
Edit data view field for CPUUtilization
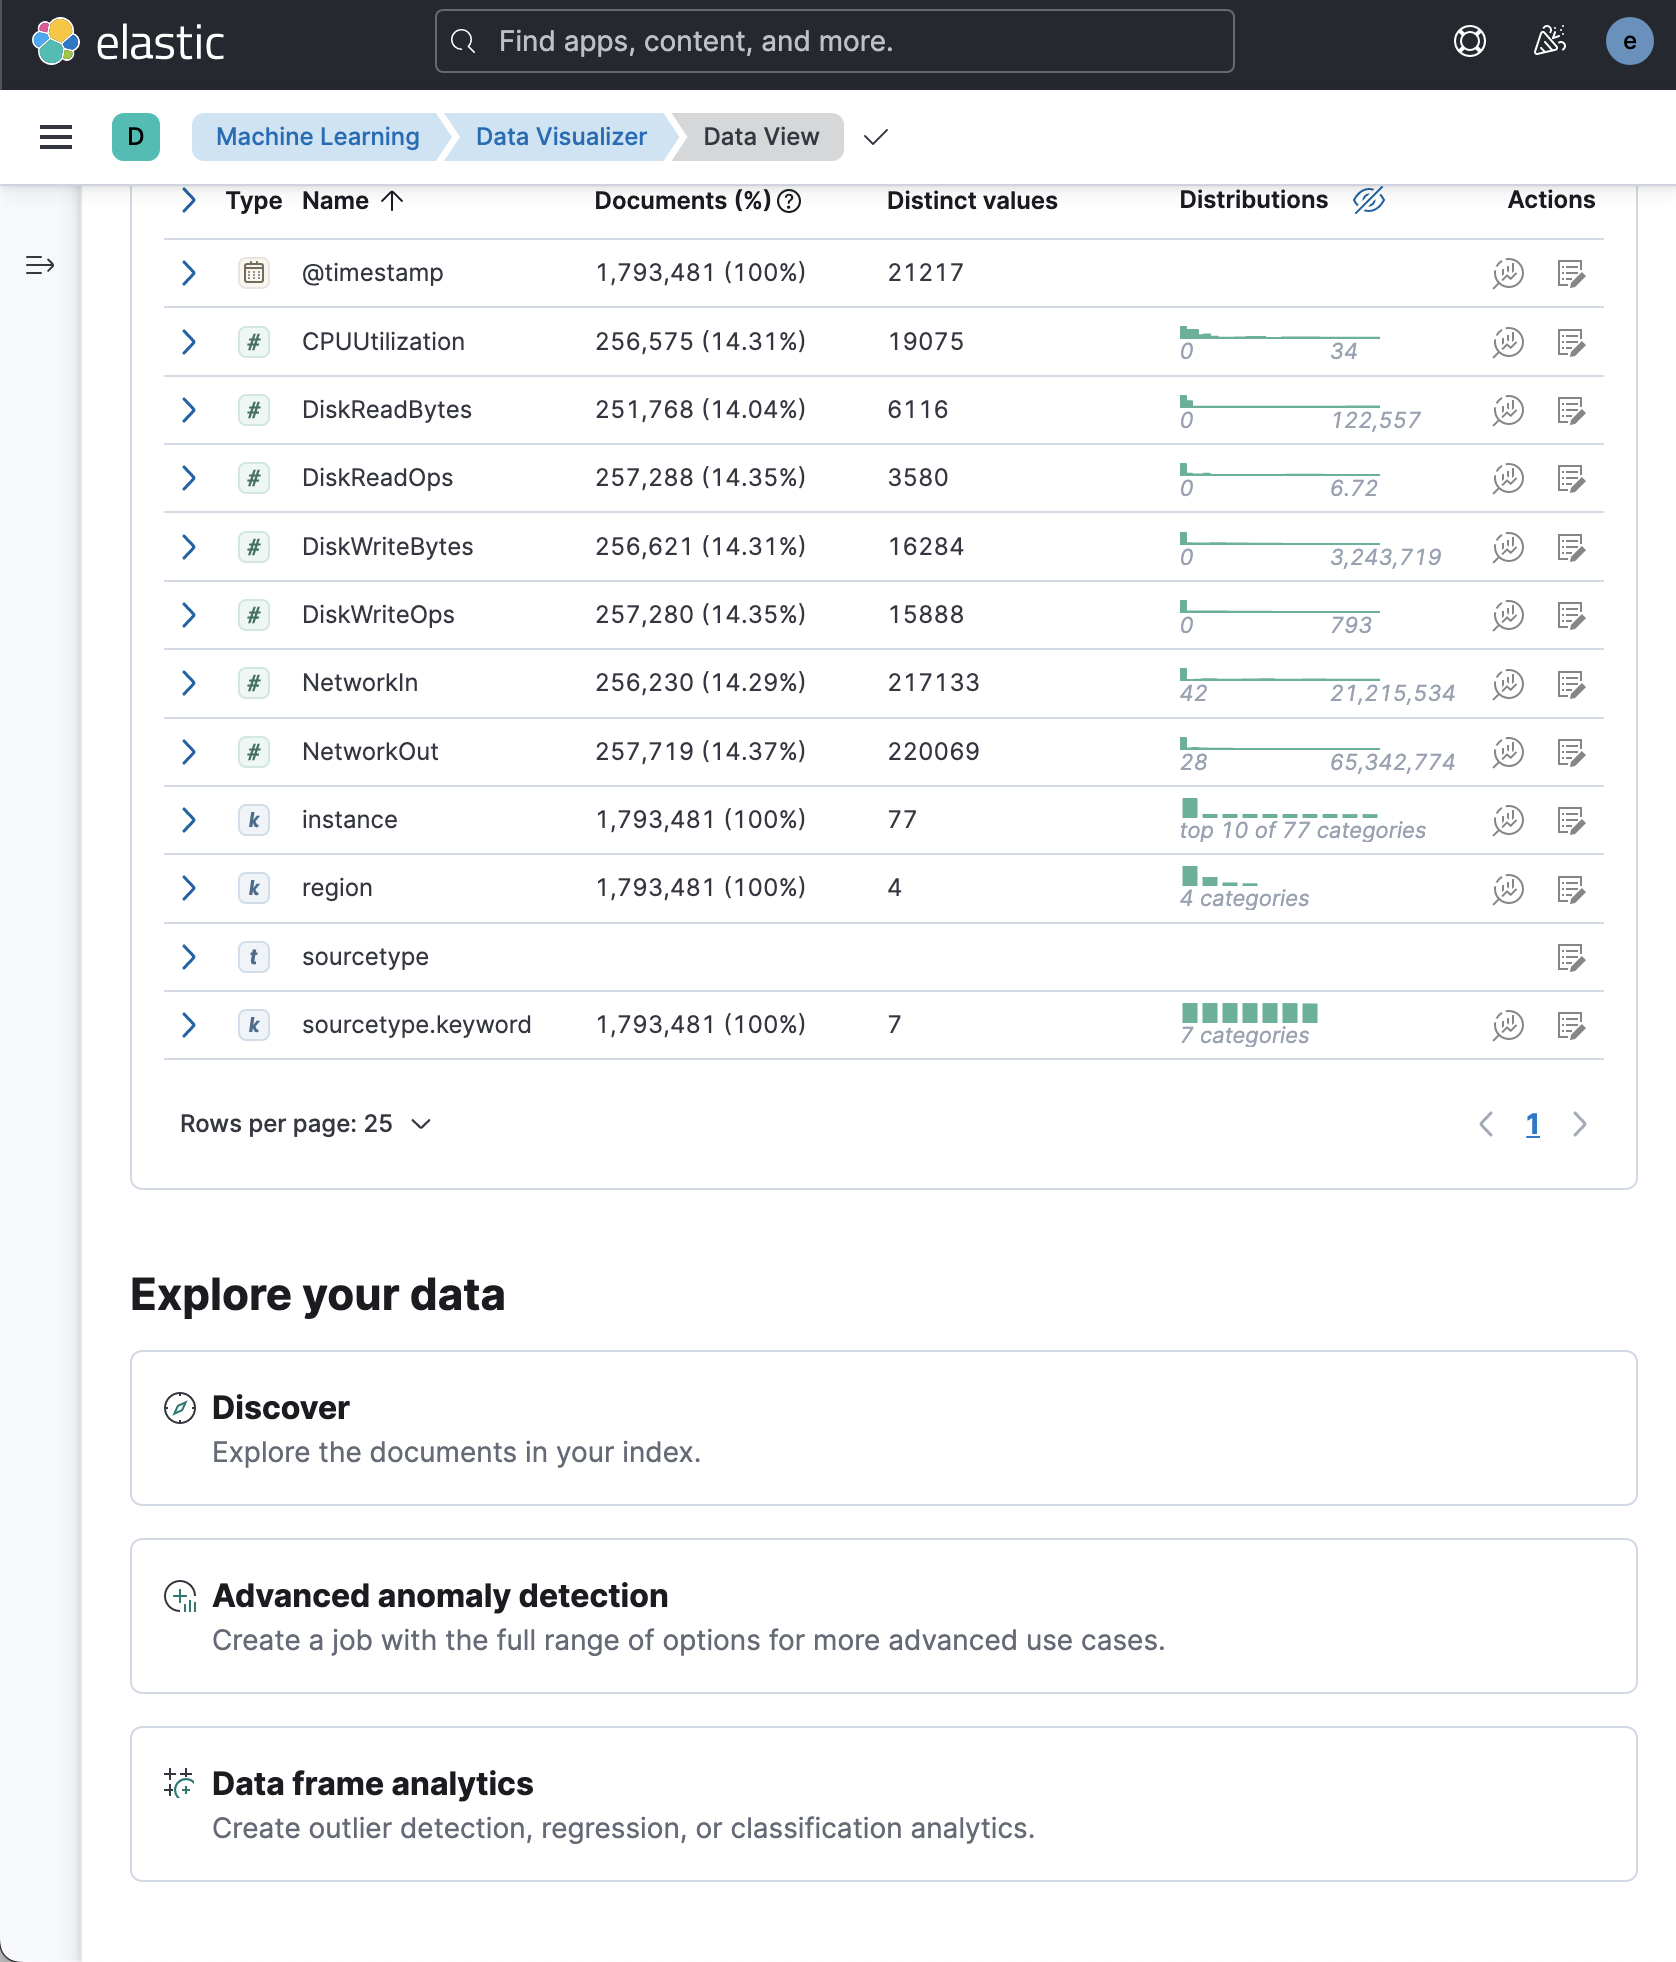click(x=1571, y=342)
